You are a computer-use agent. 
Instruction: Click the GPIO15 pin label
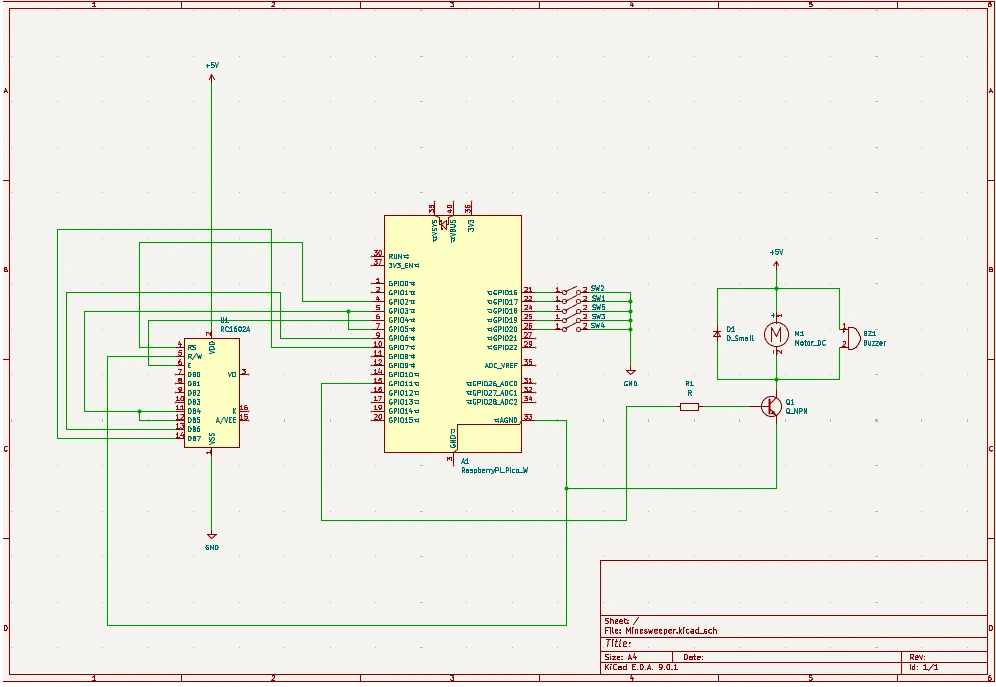(x=404, y=420)
